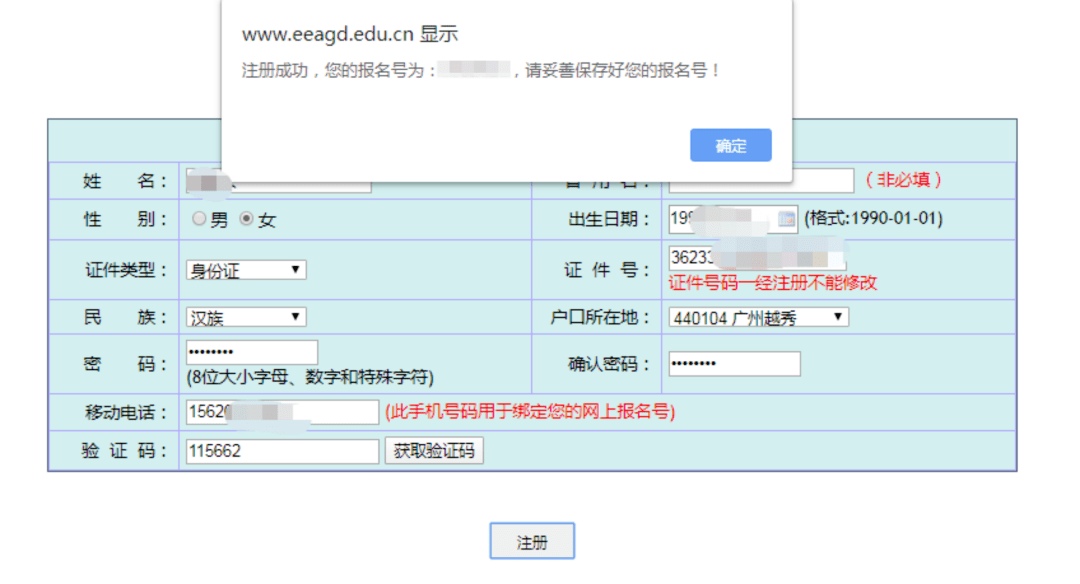This screenshot has width=1080, height=584.
Task: Click the 确定 button in the dialog
Action: tap(730, 145)
